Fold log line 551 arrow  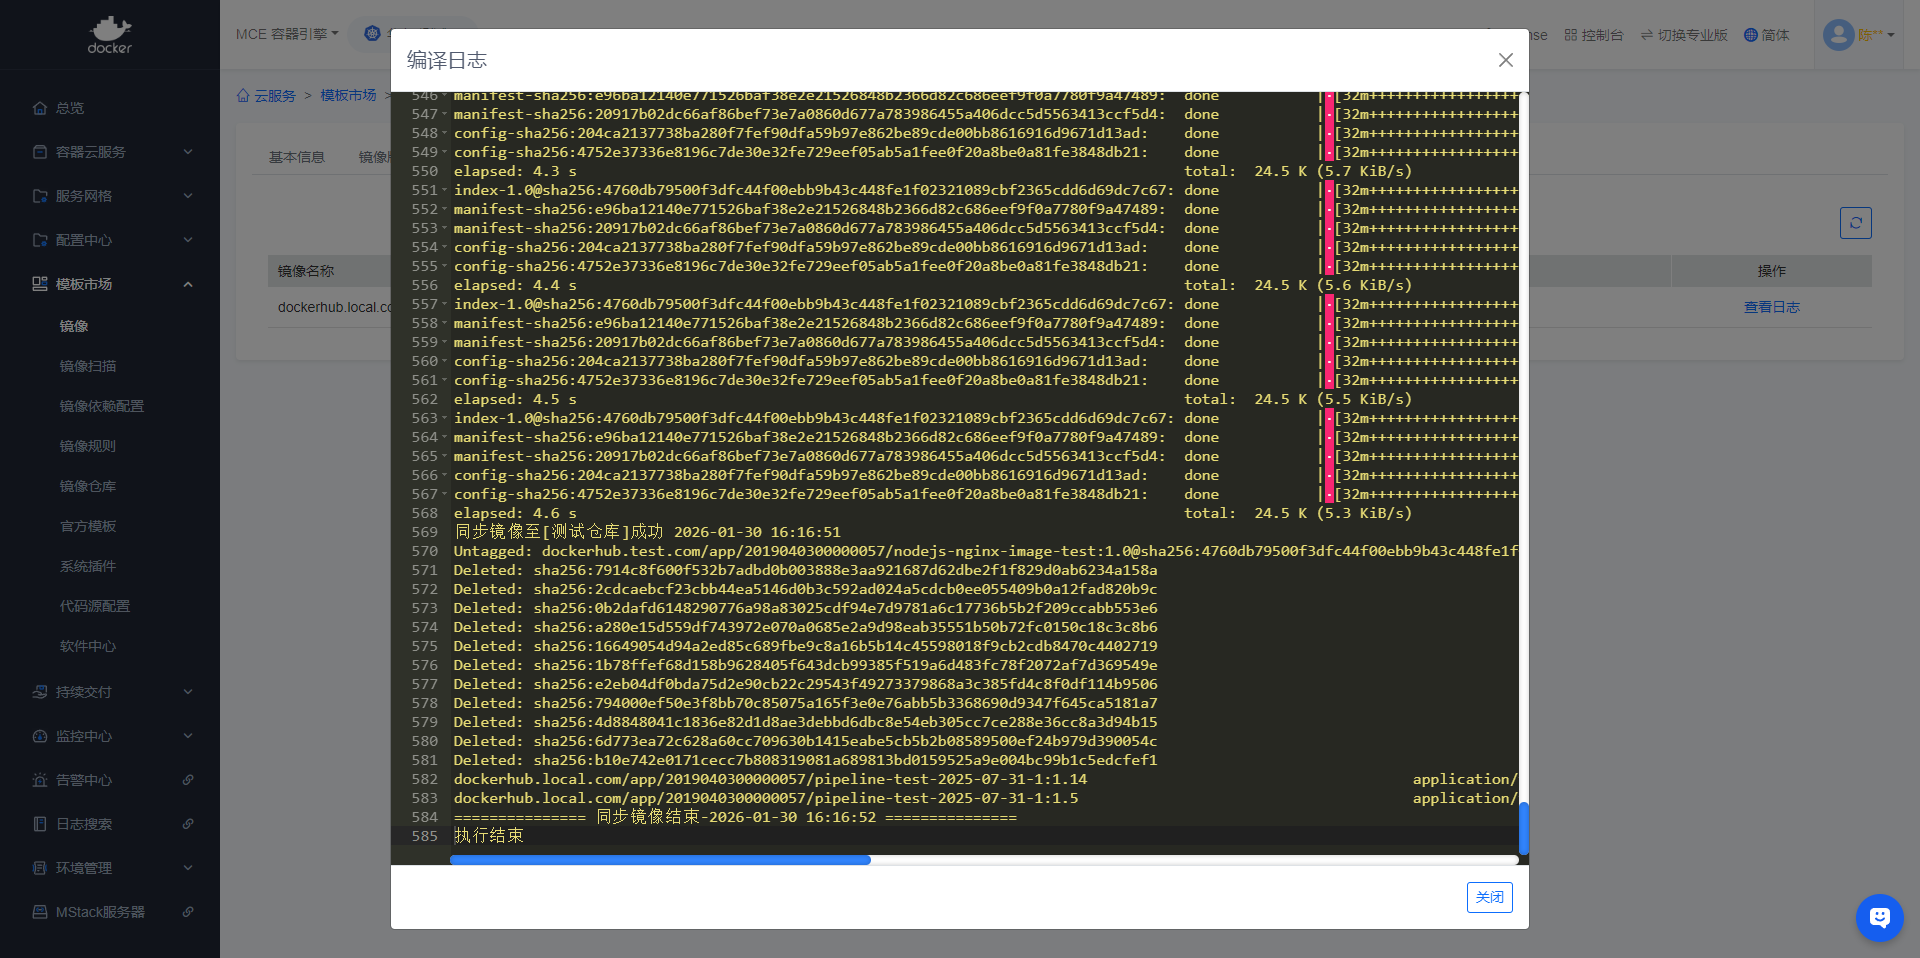click(x=445, y=190)
